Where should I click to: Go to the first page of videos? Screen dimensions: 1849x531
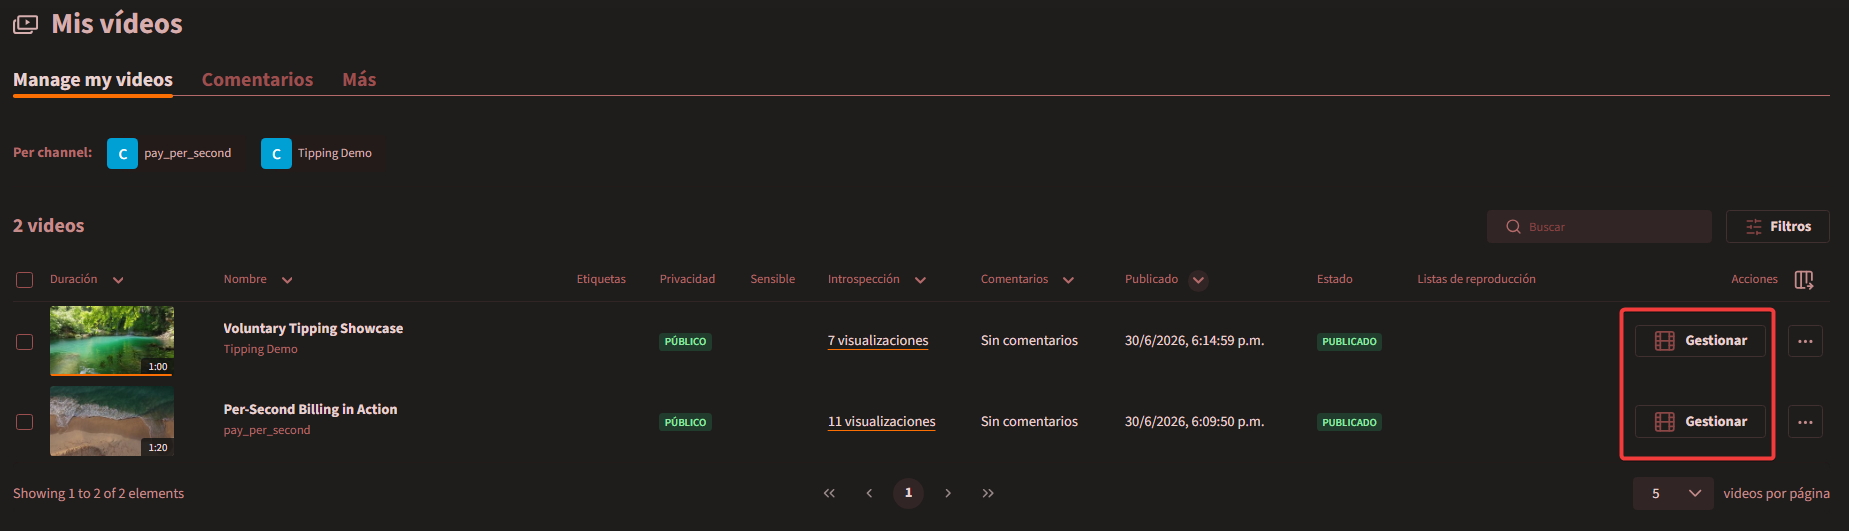click(x=829, y=493)
